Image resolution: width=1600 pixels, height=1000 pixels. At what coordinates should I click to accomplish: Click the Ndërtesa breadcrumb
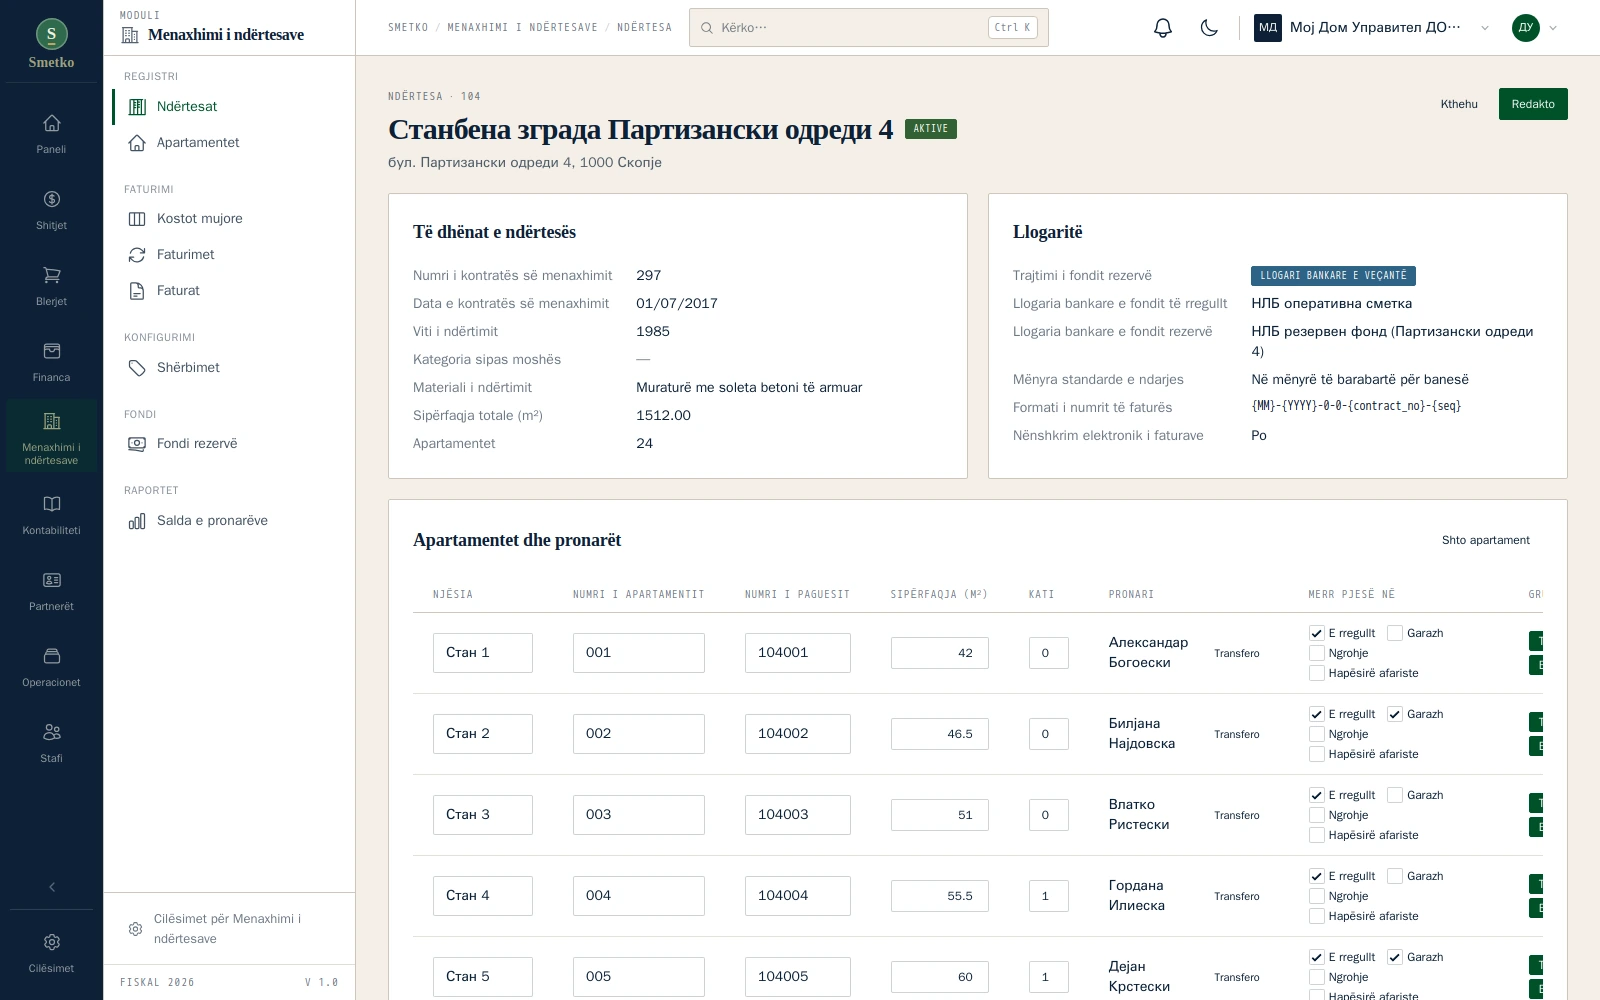[644, 28]
